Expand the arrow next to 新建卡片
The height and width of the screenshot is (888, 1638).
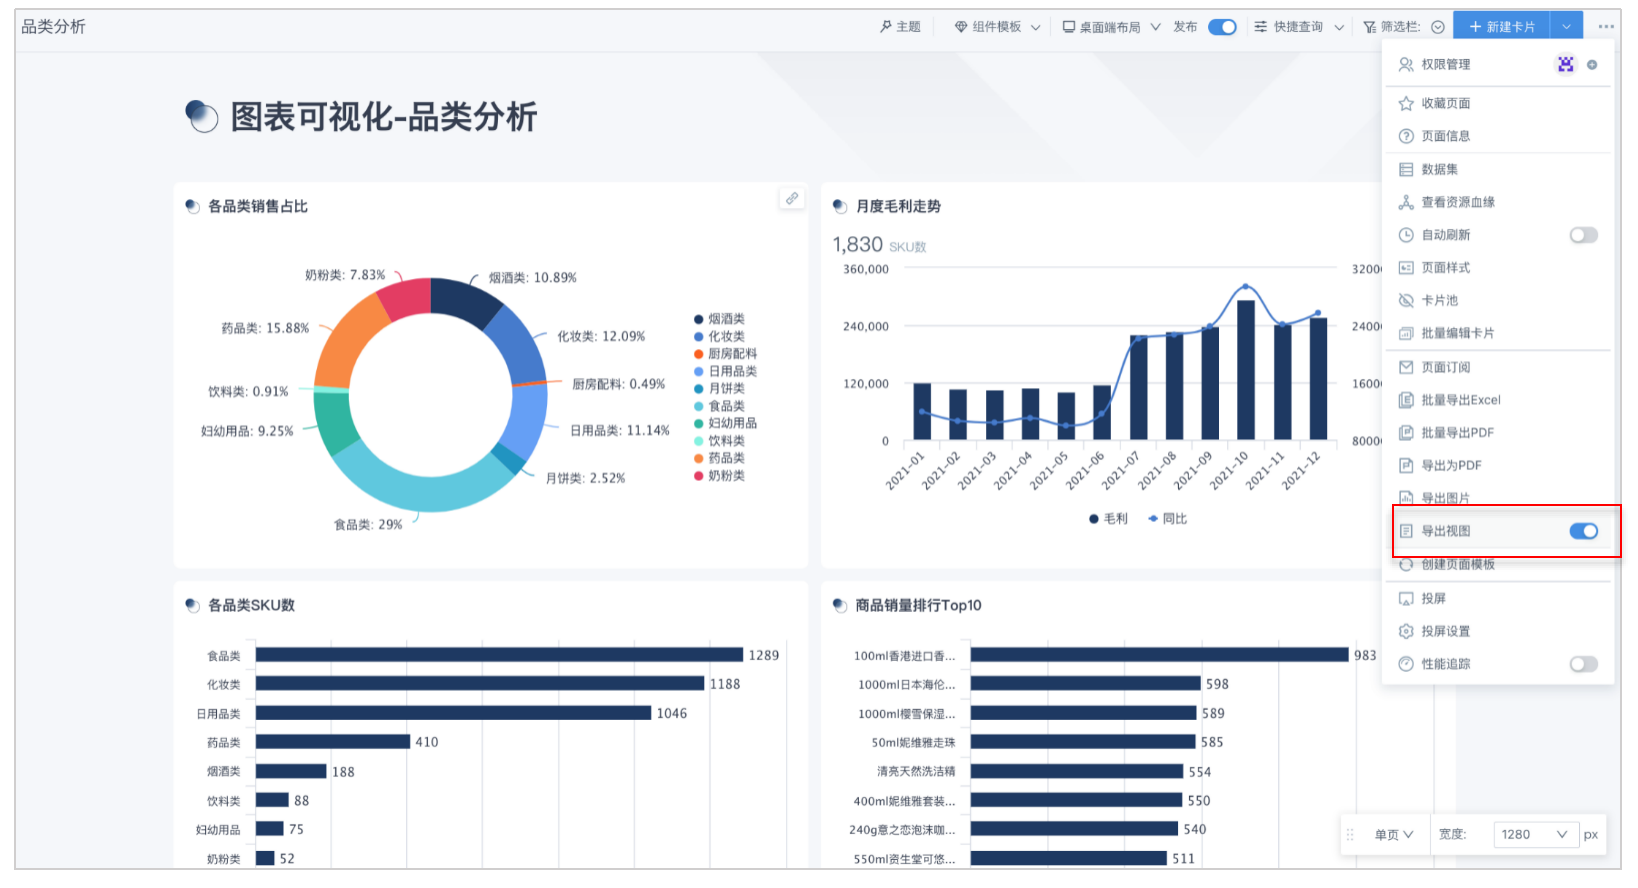1566,27
